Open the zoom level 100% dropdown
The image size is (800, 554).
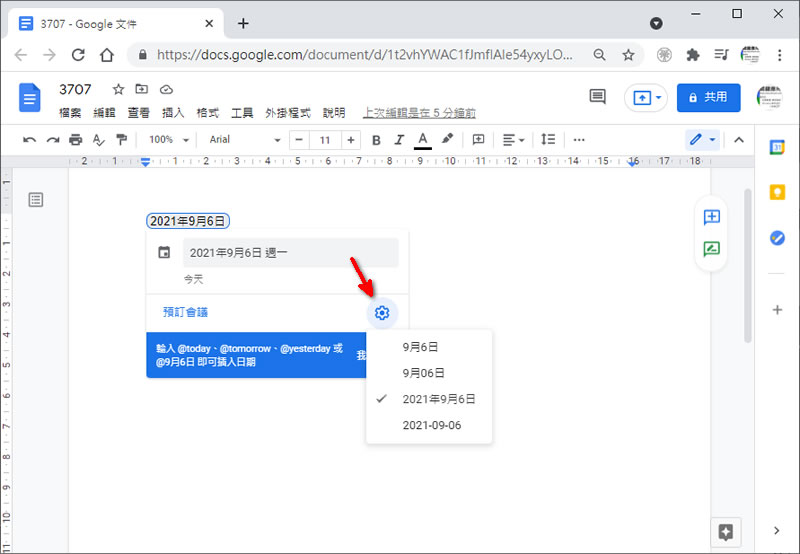coord(169,140)
